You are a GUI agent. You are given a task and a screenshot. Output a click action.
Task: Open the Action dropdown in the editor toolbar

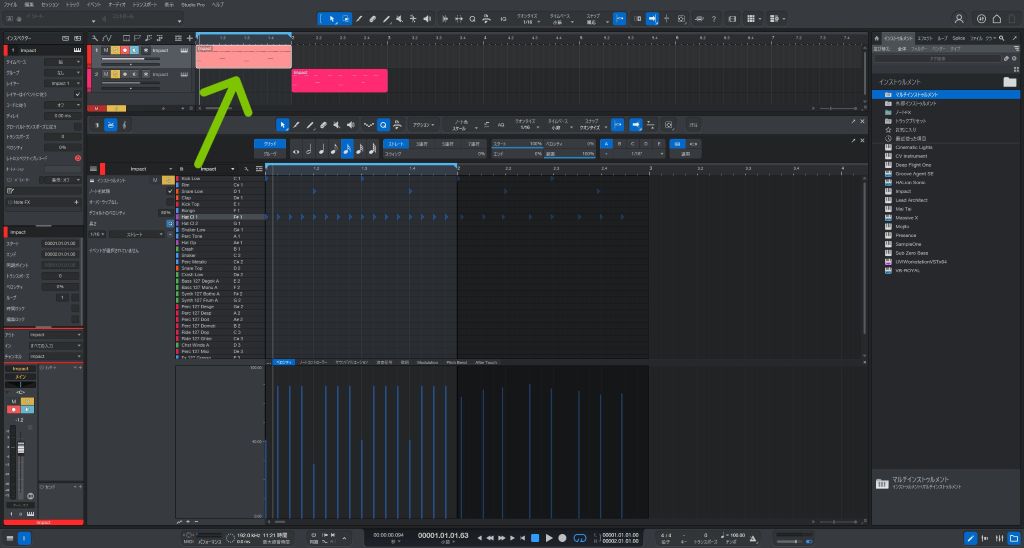click(423, 124)
